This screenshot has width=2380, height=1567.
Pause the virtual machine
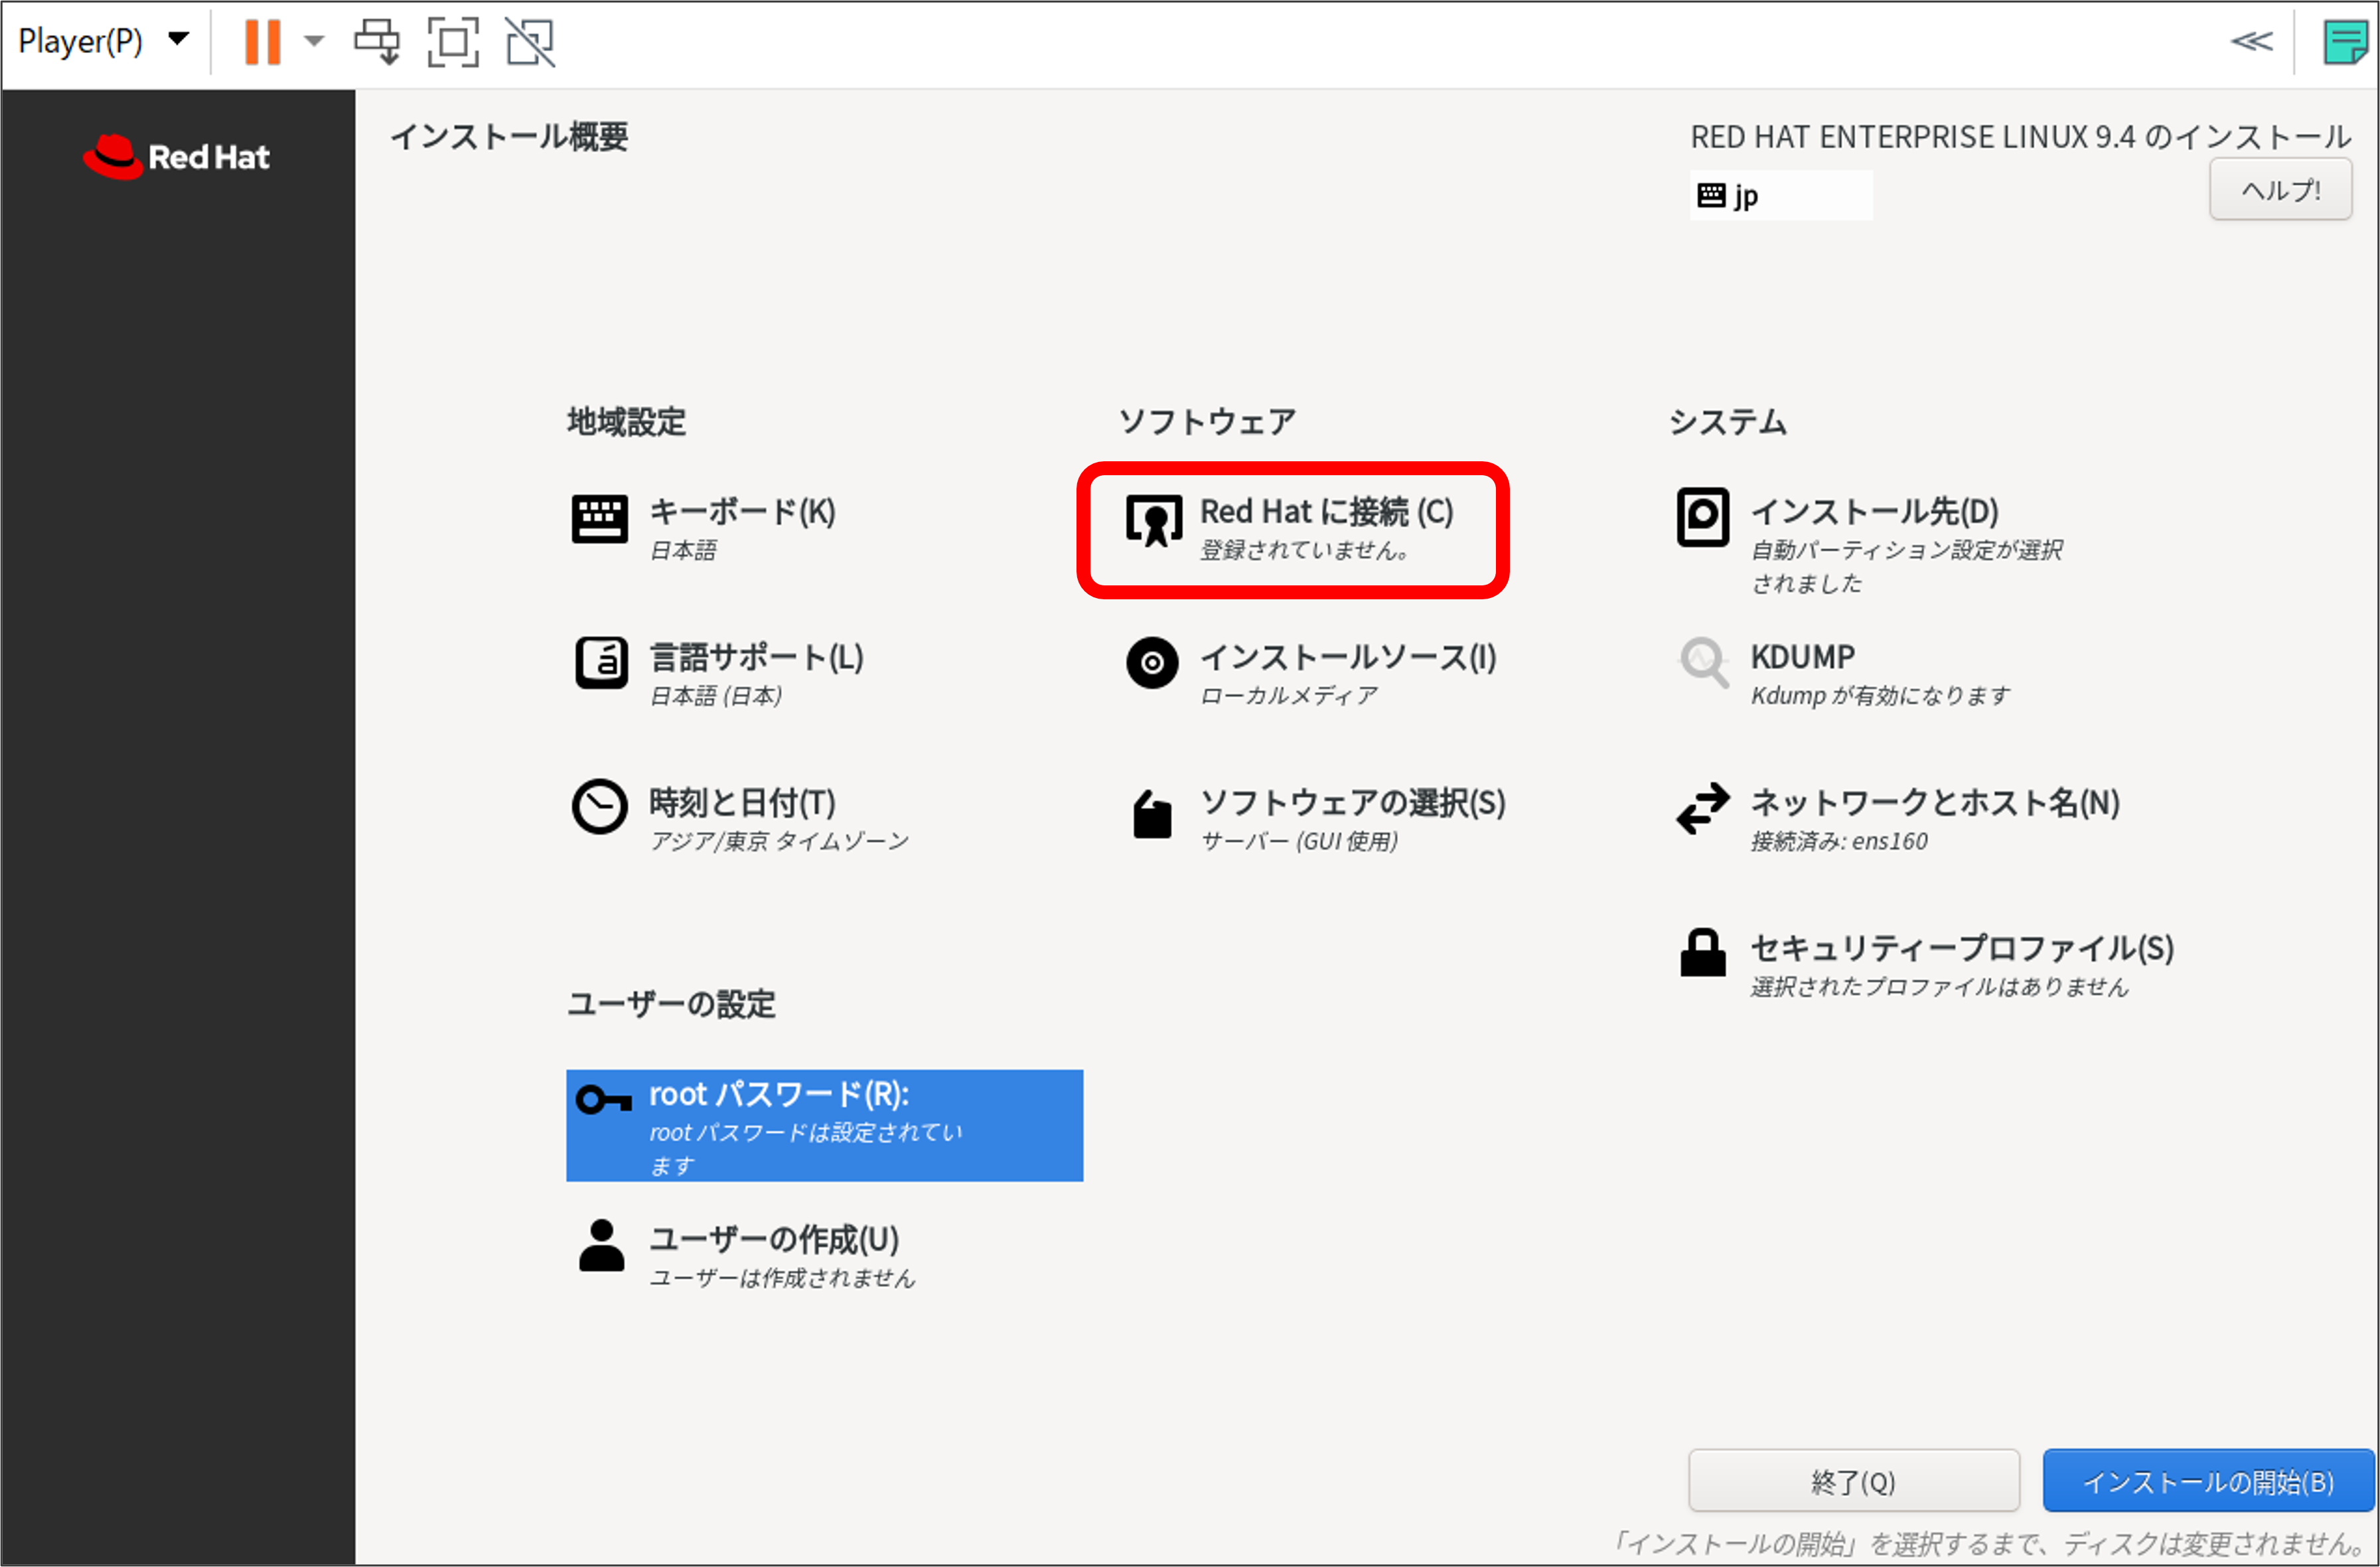[x=263, y=41]
